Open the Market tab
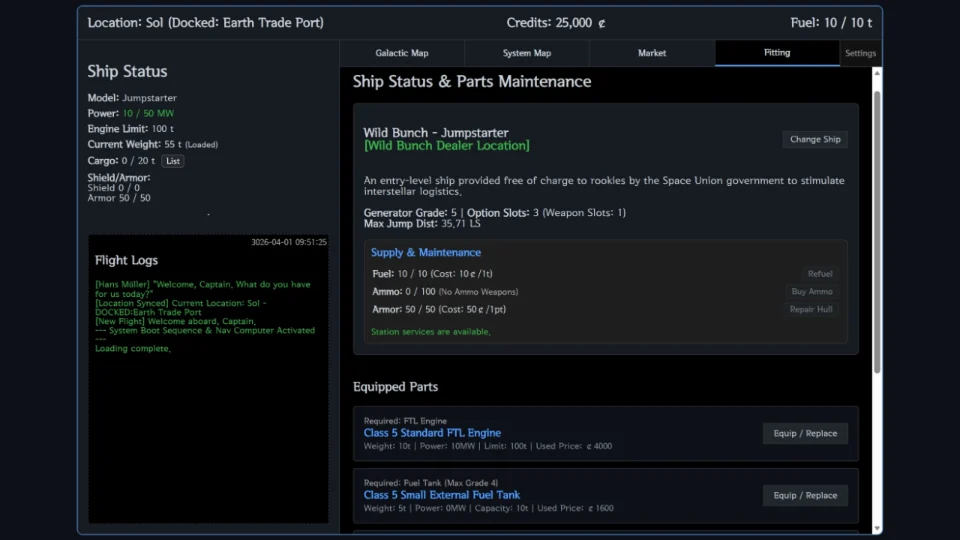Viewport: 960px width, 540px height. tap(652, 53)
